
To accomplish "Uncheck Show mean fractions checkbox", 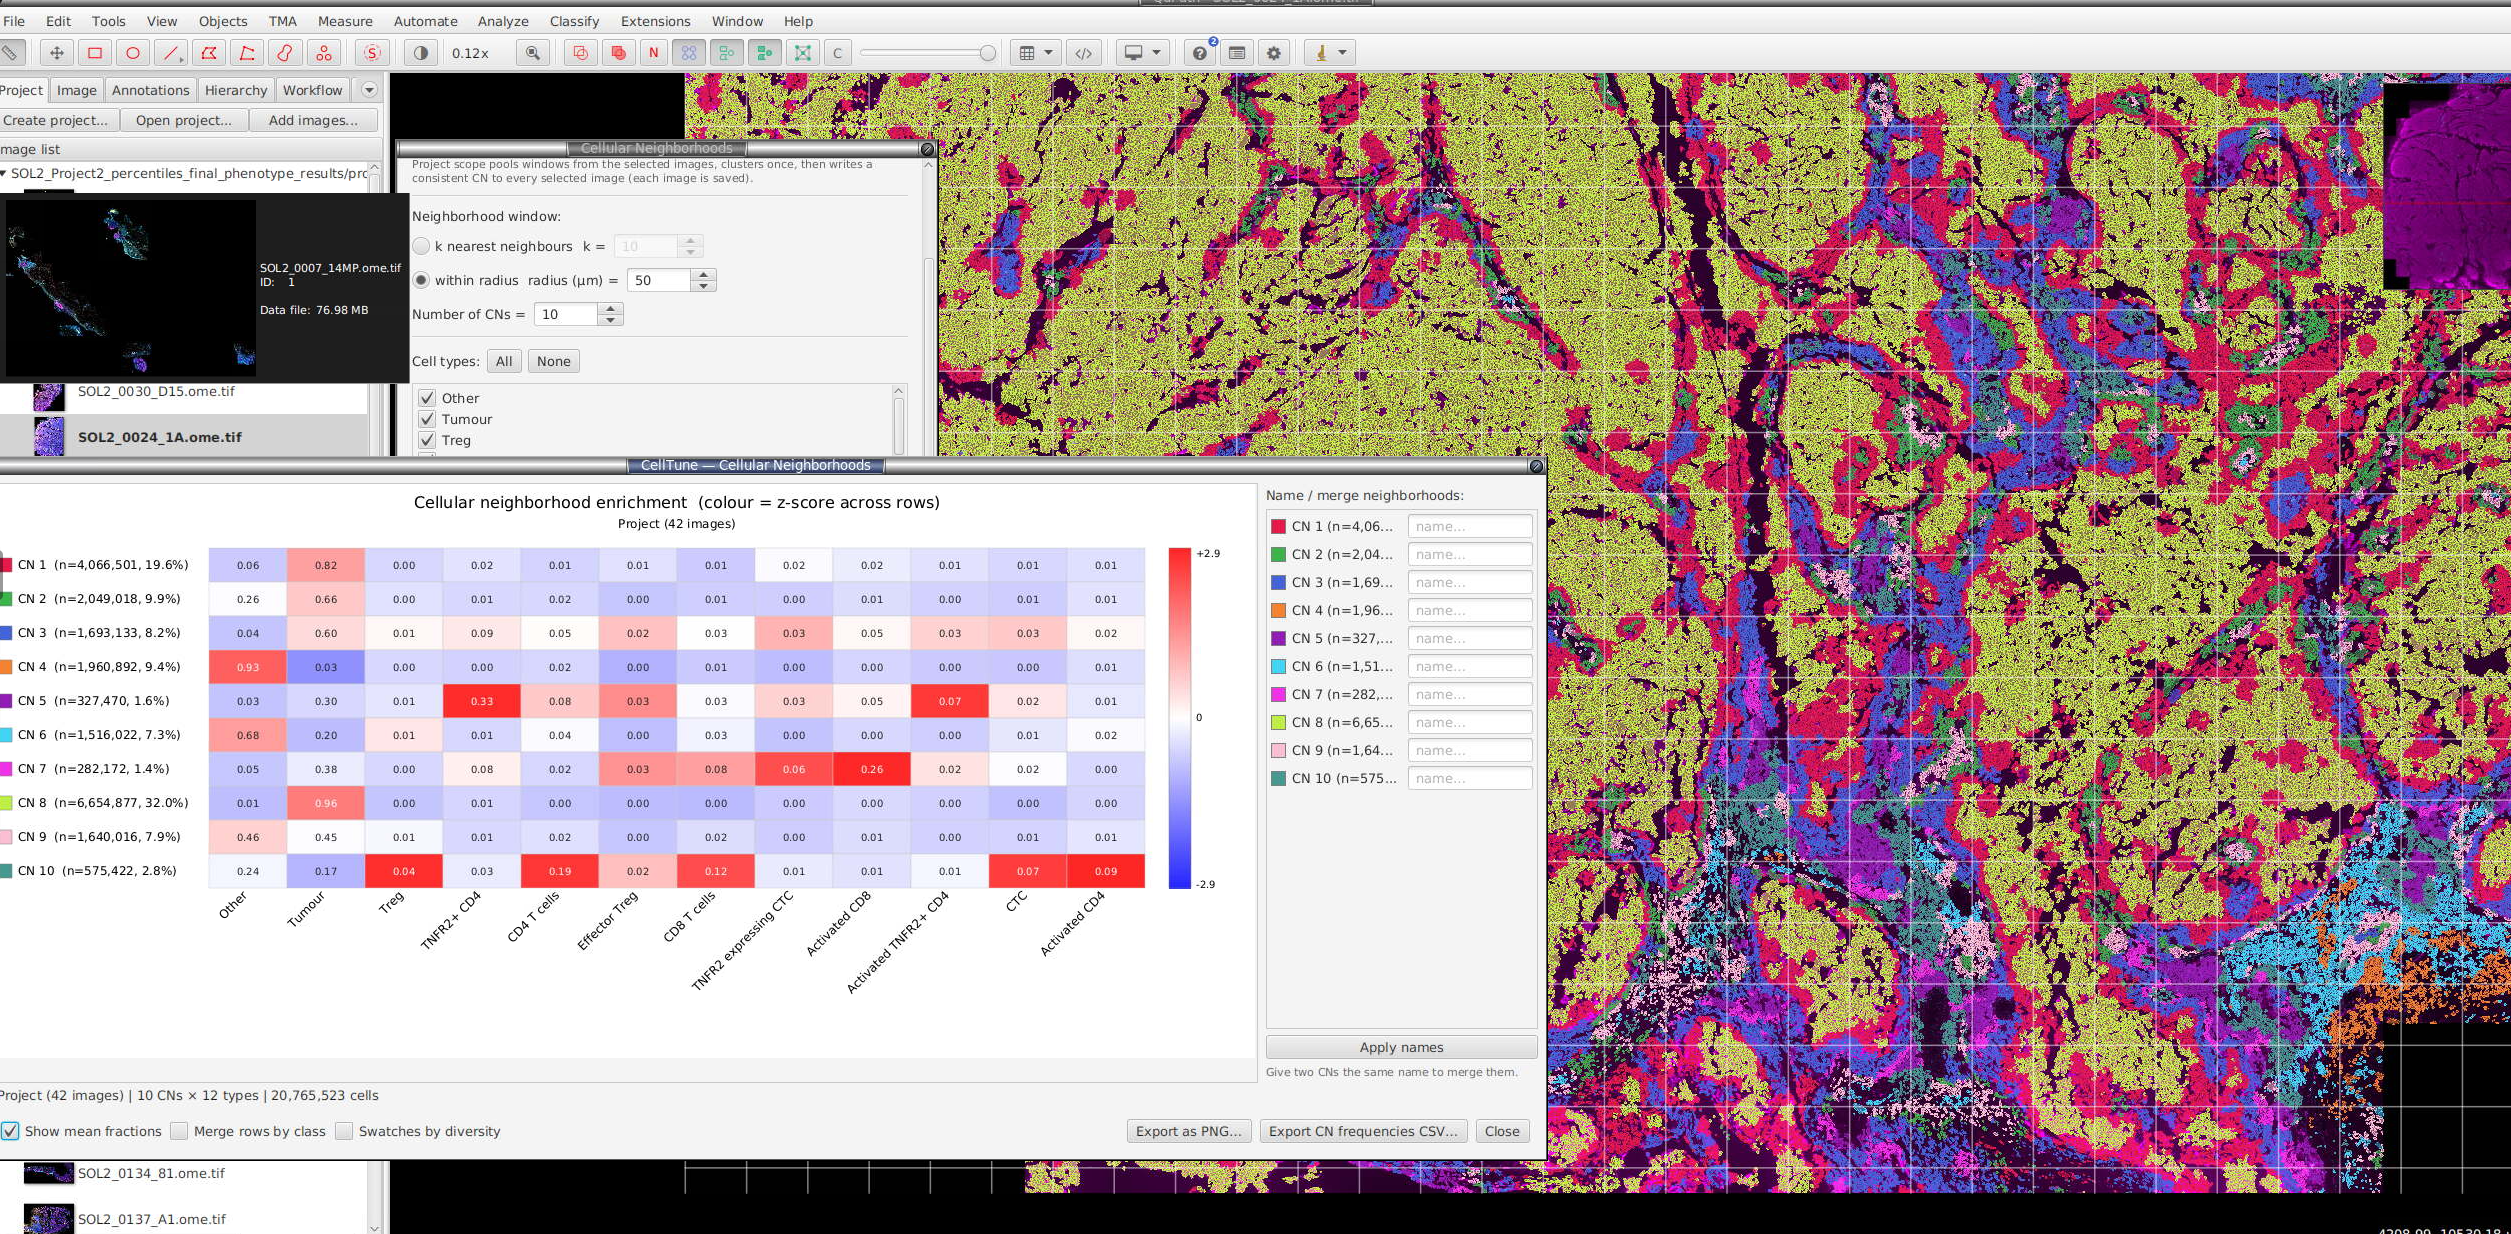I will click(10, 1131).
